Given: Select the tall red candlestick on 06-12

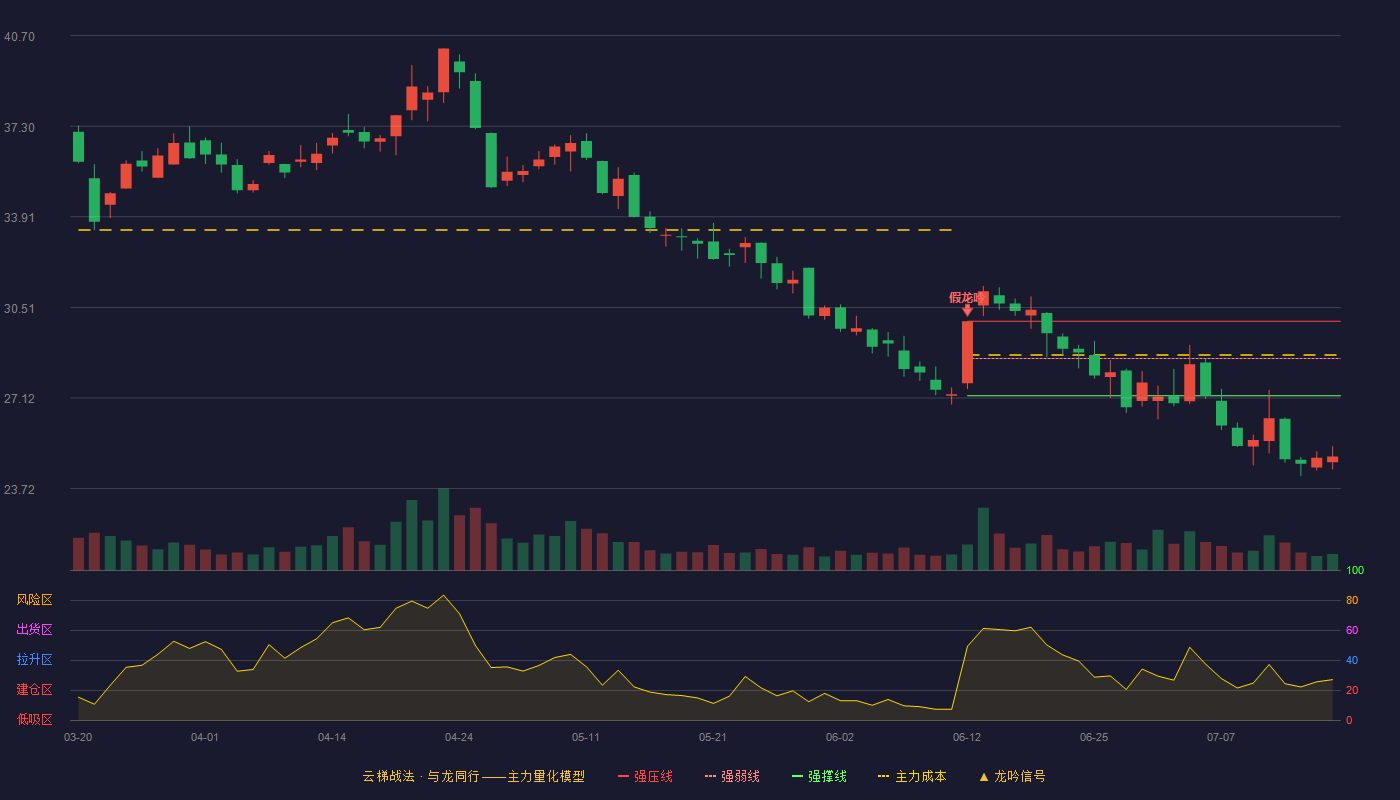Looking at the screenshot, I should pos(967,352).
